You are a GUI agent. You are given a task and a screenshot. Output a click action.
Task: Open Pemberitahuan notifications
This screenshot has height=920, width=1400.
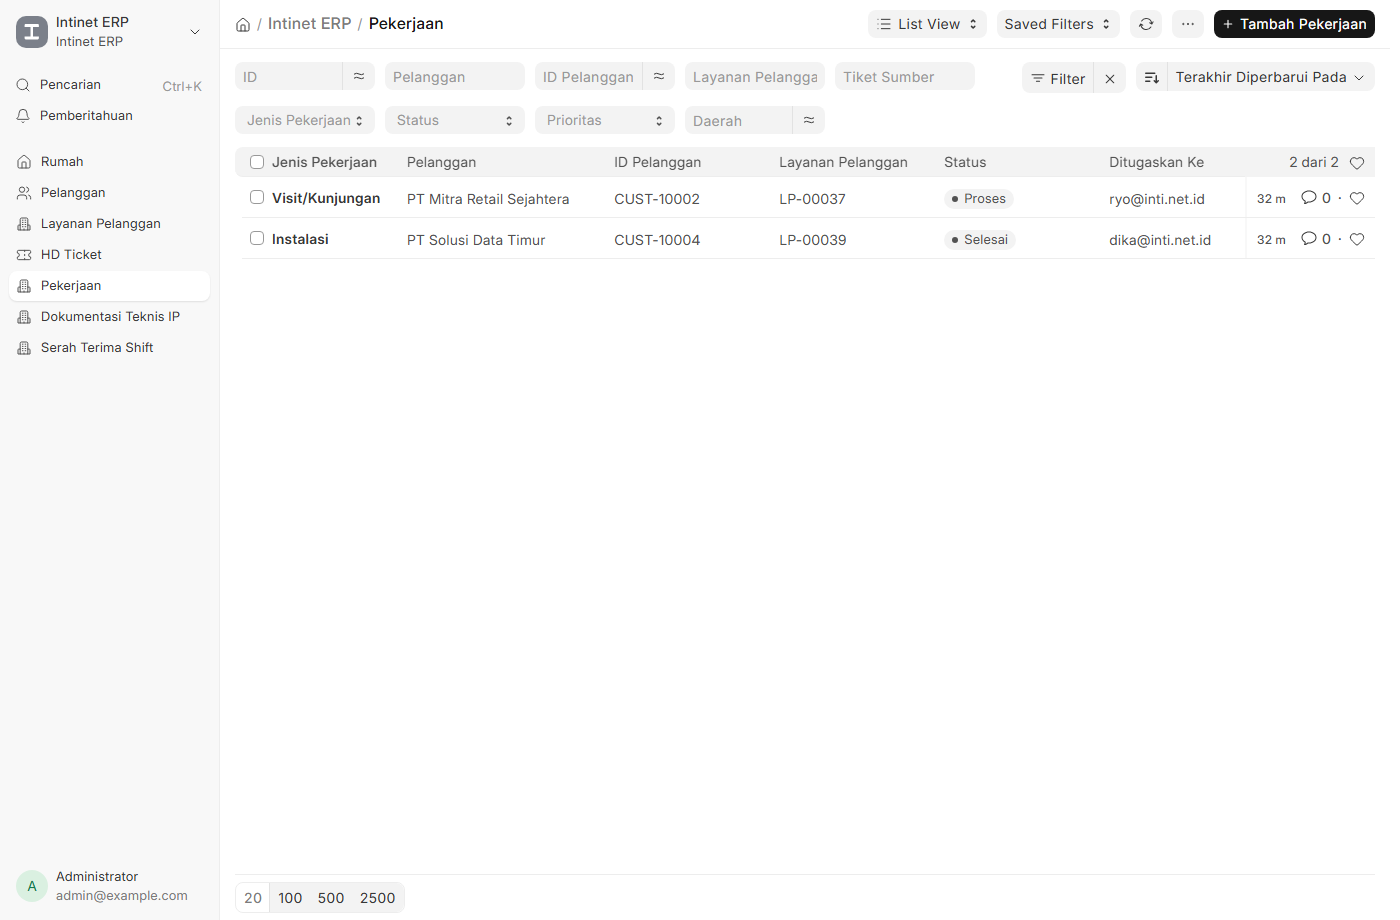pos(109,116)
